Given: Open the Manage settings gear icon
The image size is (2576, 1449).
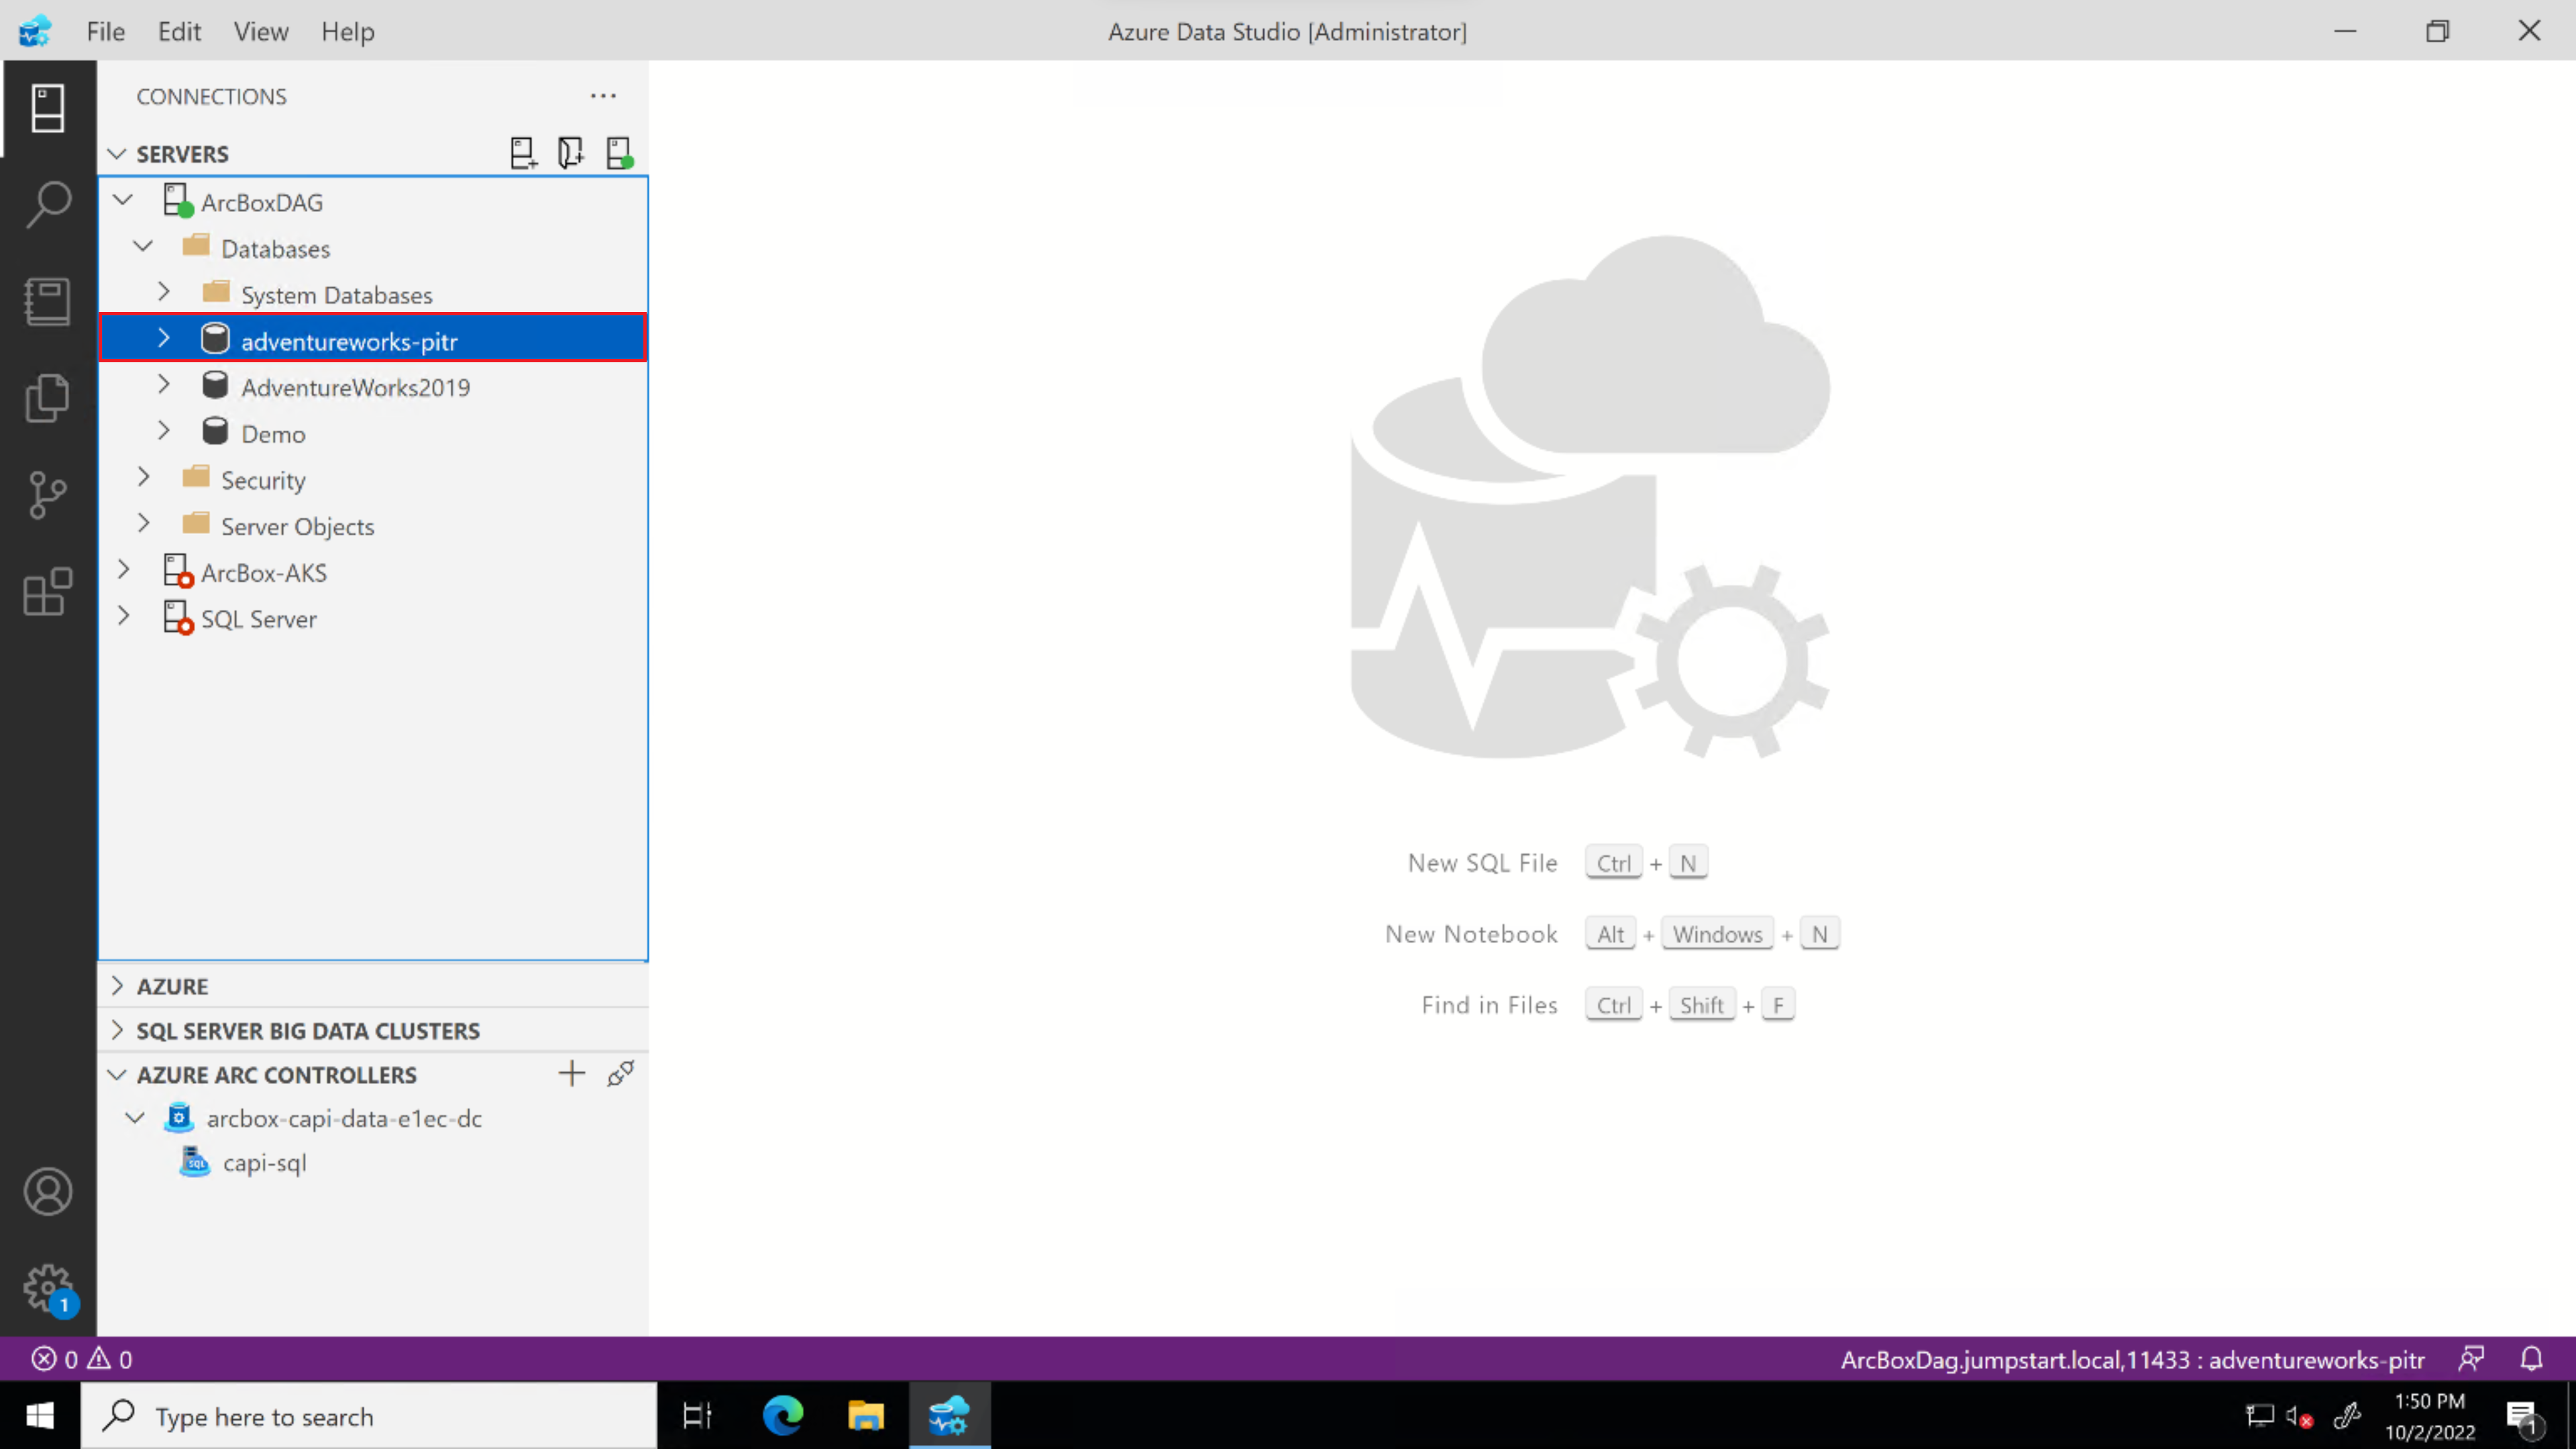Looking at the screenshot, I should [x=48, y=1289].
